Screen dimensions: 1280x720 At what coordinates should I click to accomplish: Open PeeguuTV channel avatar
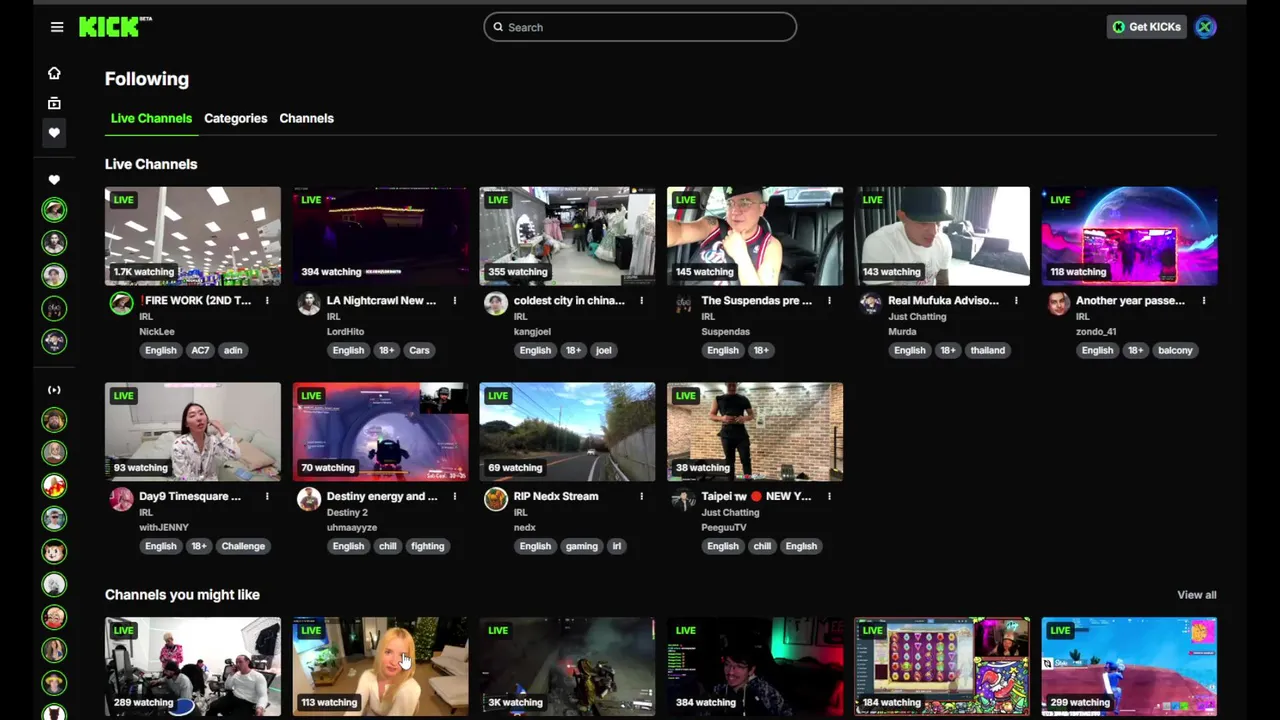(x=684, y=500)
